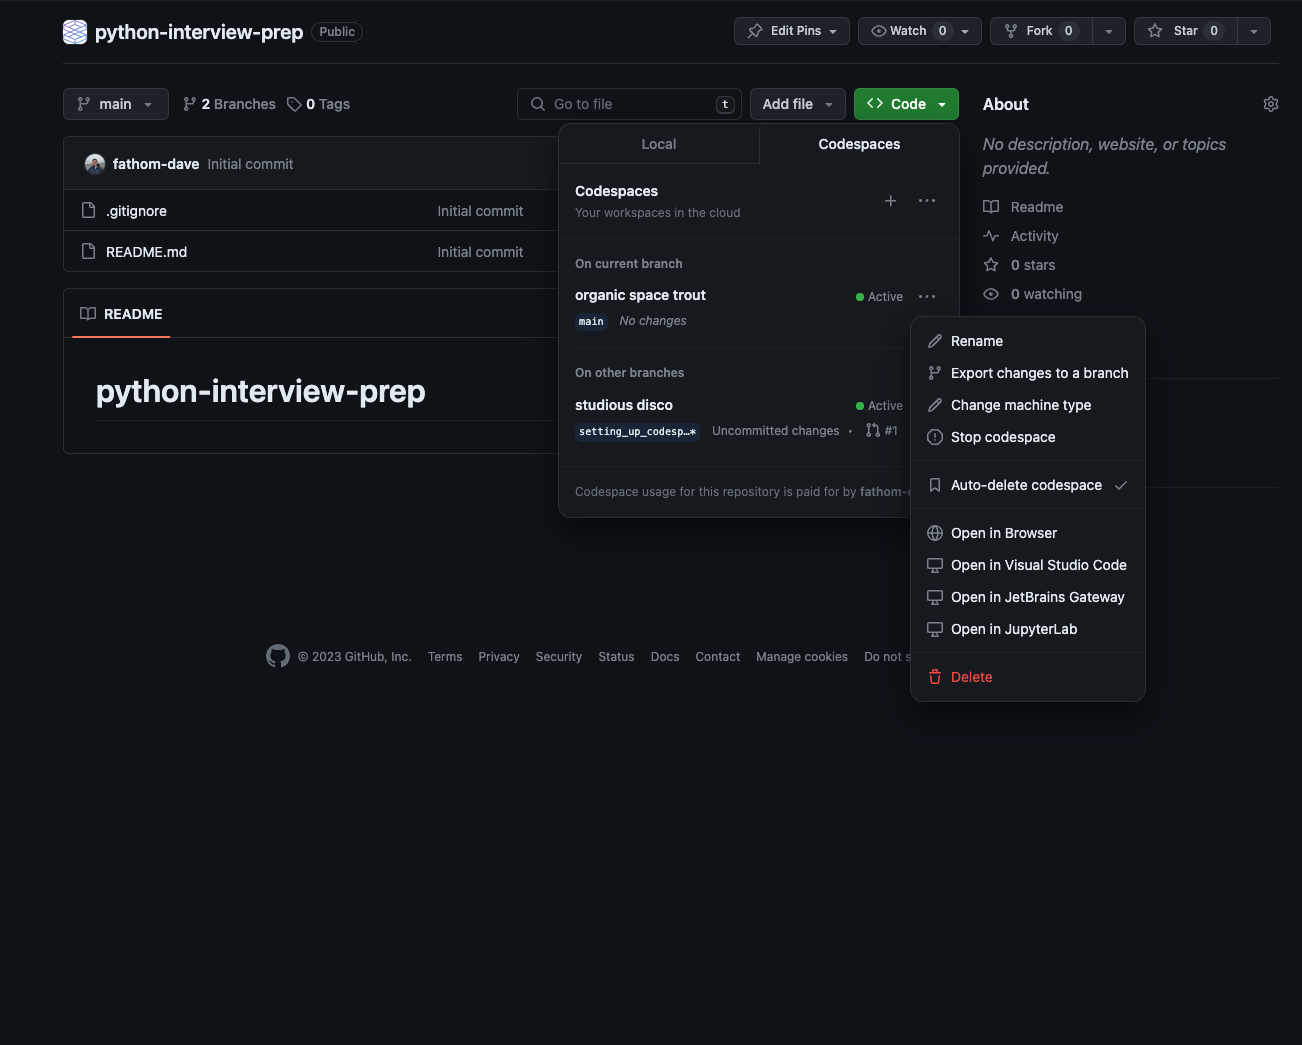Switch to the Local tab
1302x1045 pixels.
click(659, 144)
